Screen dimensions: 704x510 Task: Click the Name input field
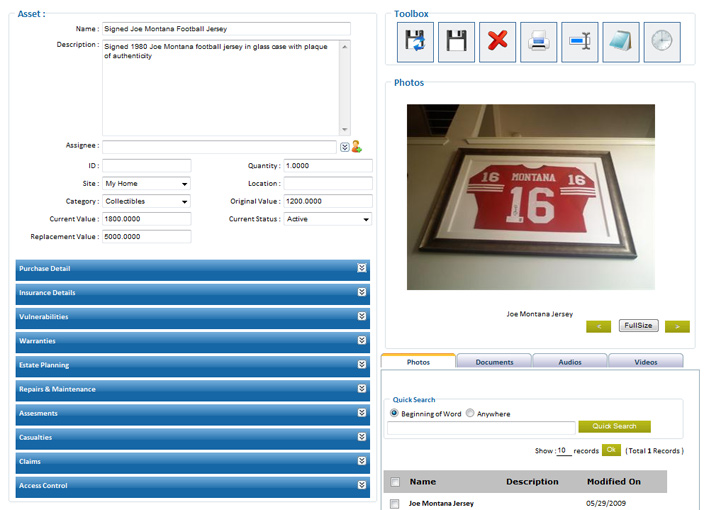[x=226, y=29]
